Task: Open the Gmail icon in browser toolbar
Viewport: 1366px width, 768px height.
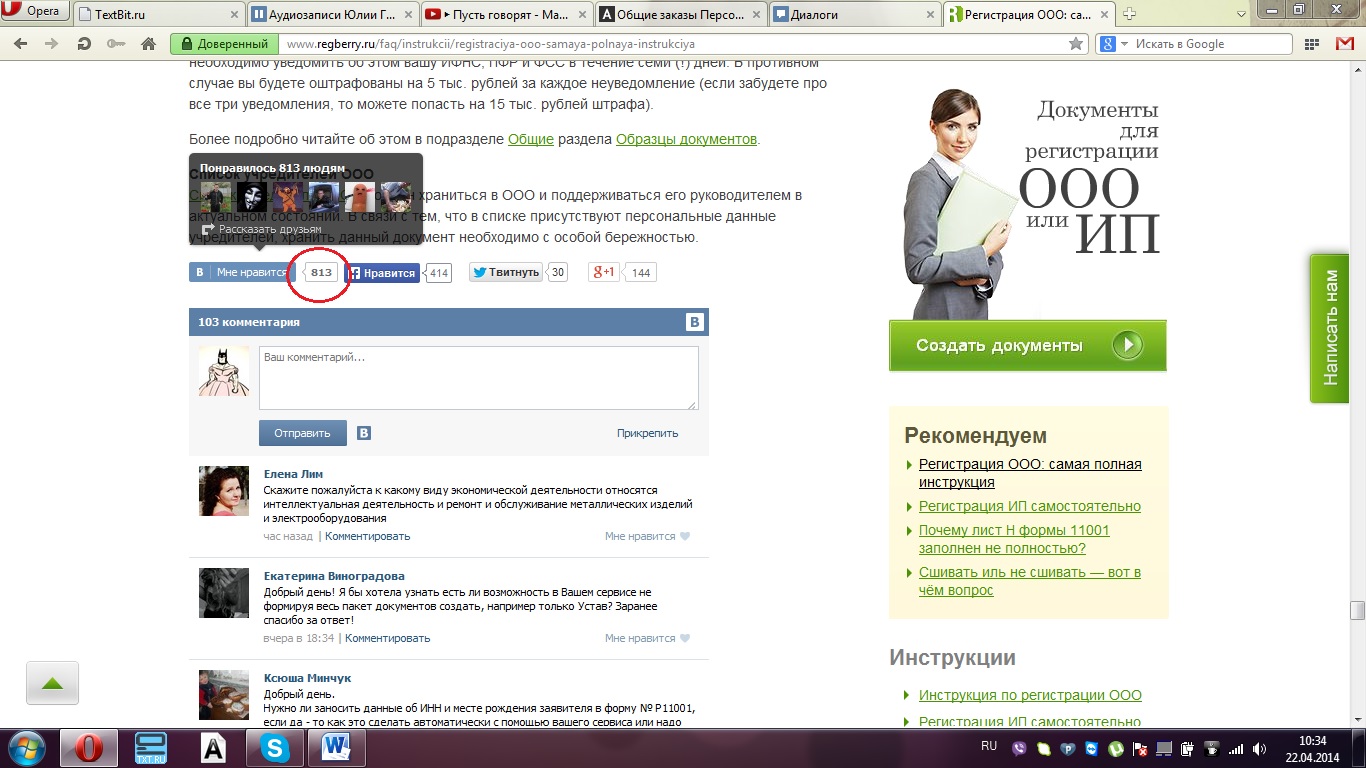Action: pos(1344,44)
